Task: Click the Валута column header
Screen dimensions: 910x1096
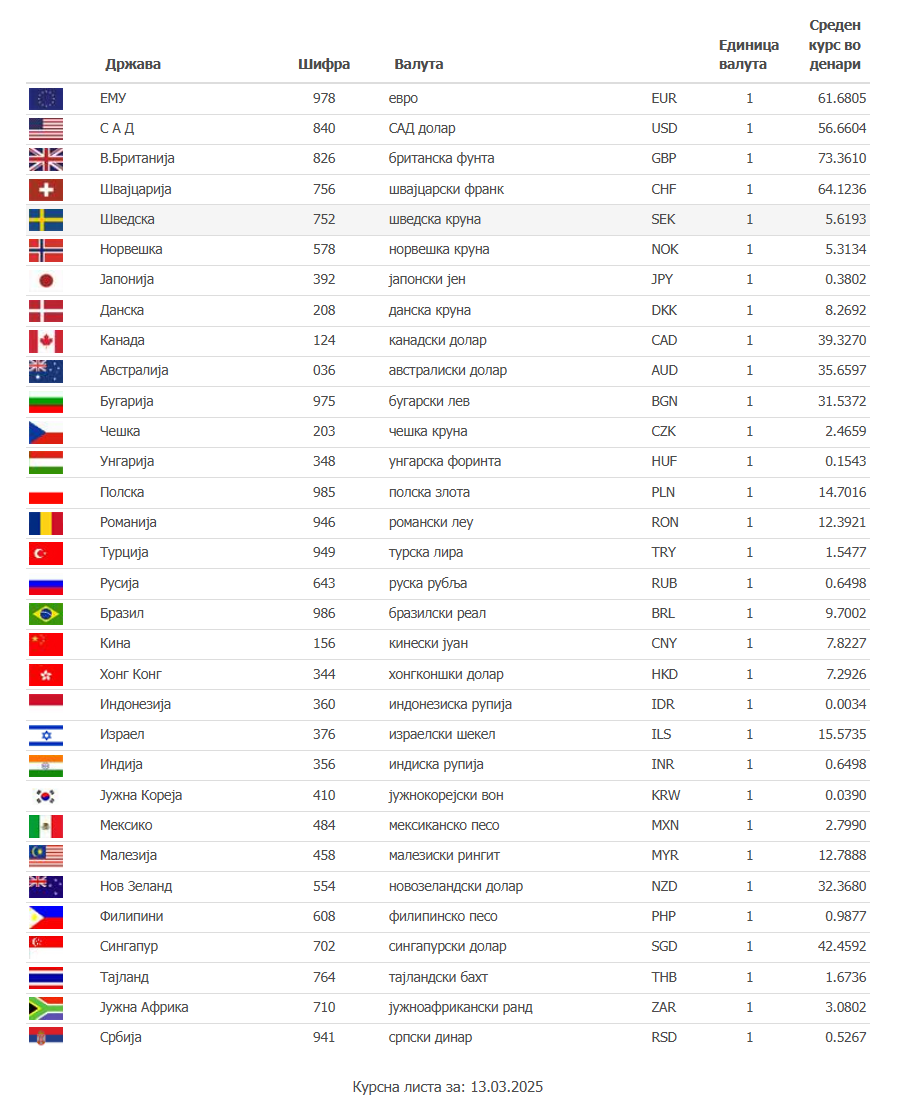Action: (419, 64)
